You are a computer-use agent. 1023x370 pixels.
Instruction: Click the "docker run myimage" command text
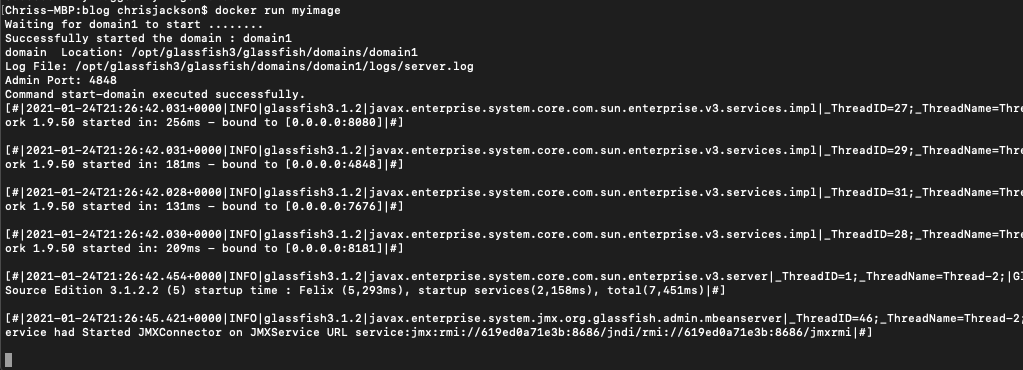click(x=277, y=10)
